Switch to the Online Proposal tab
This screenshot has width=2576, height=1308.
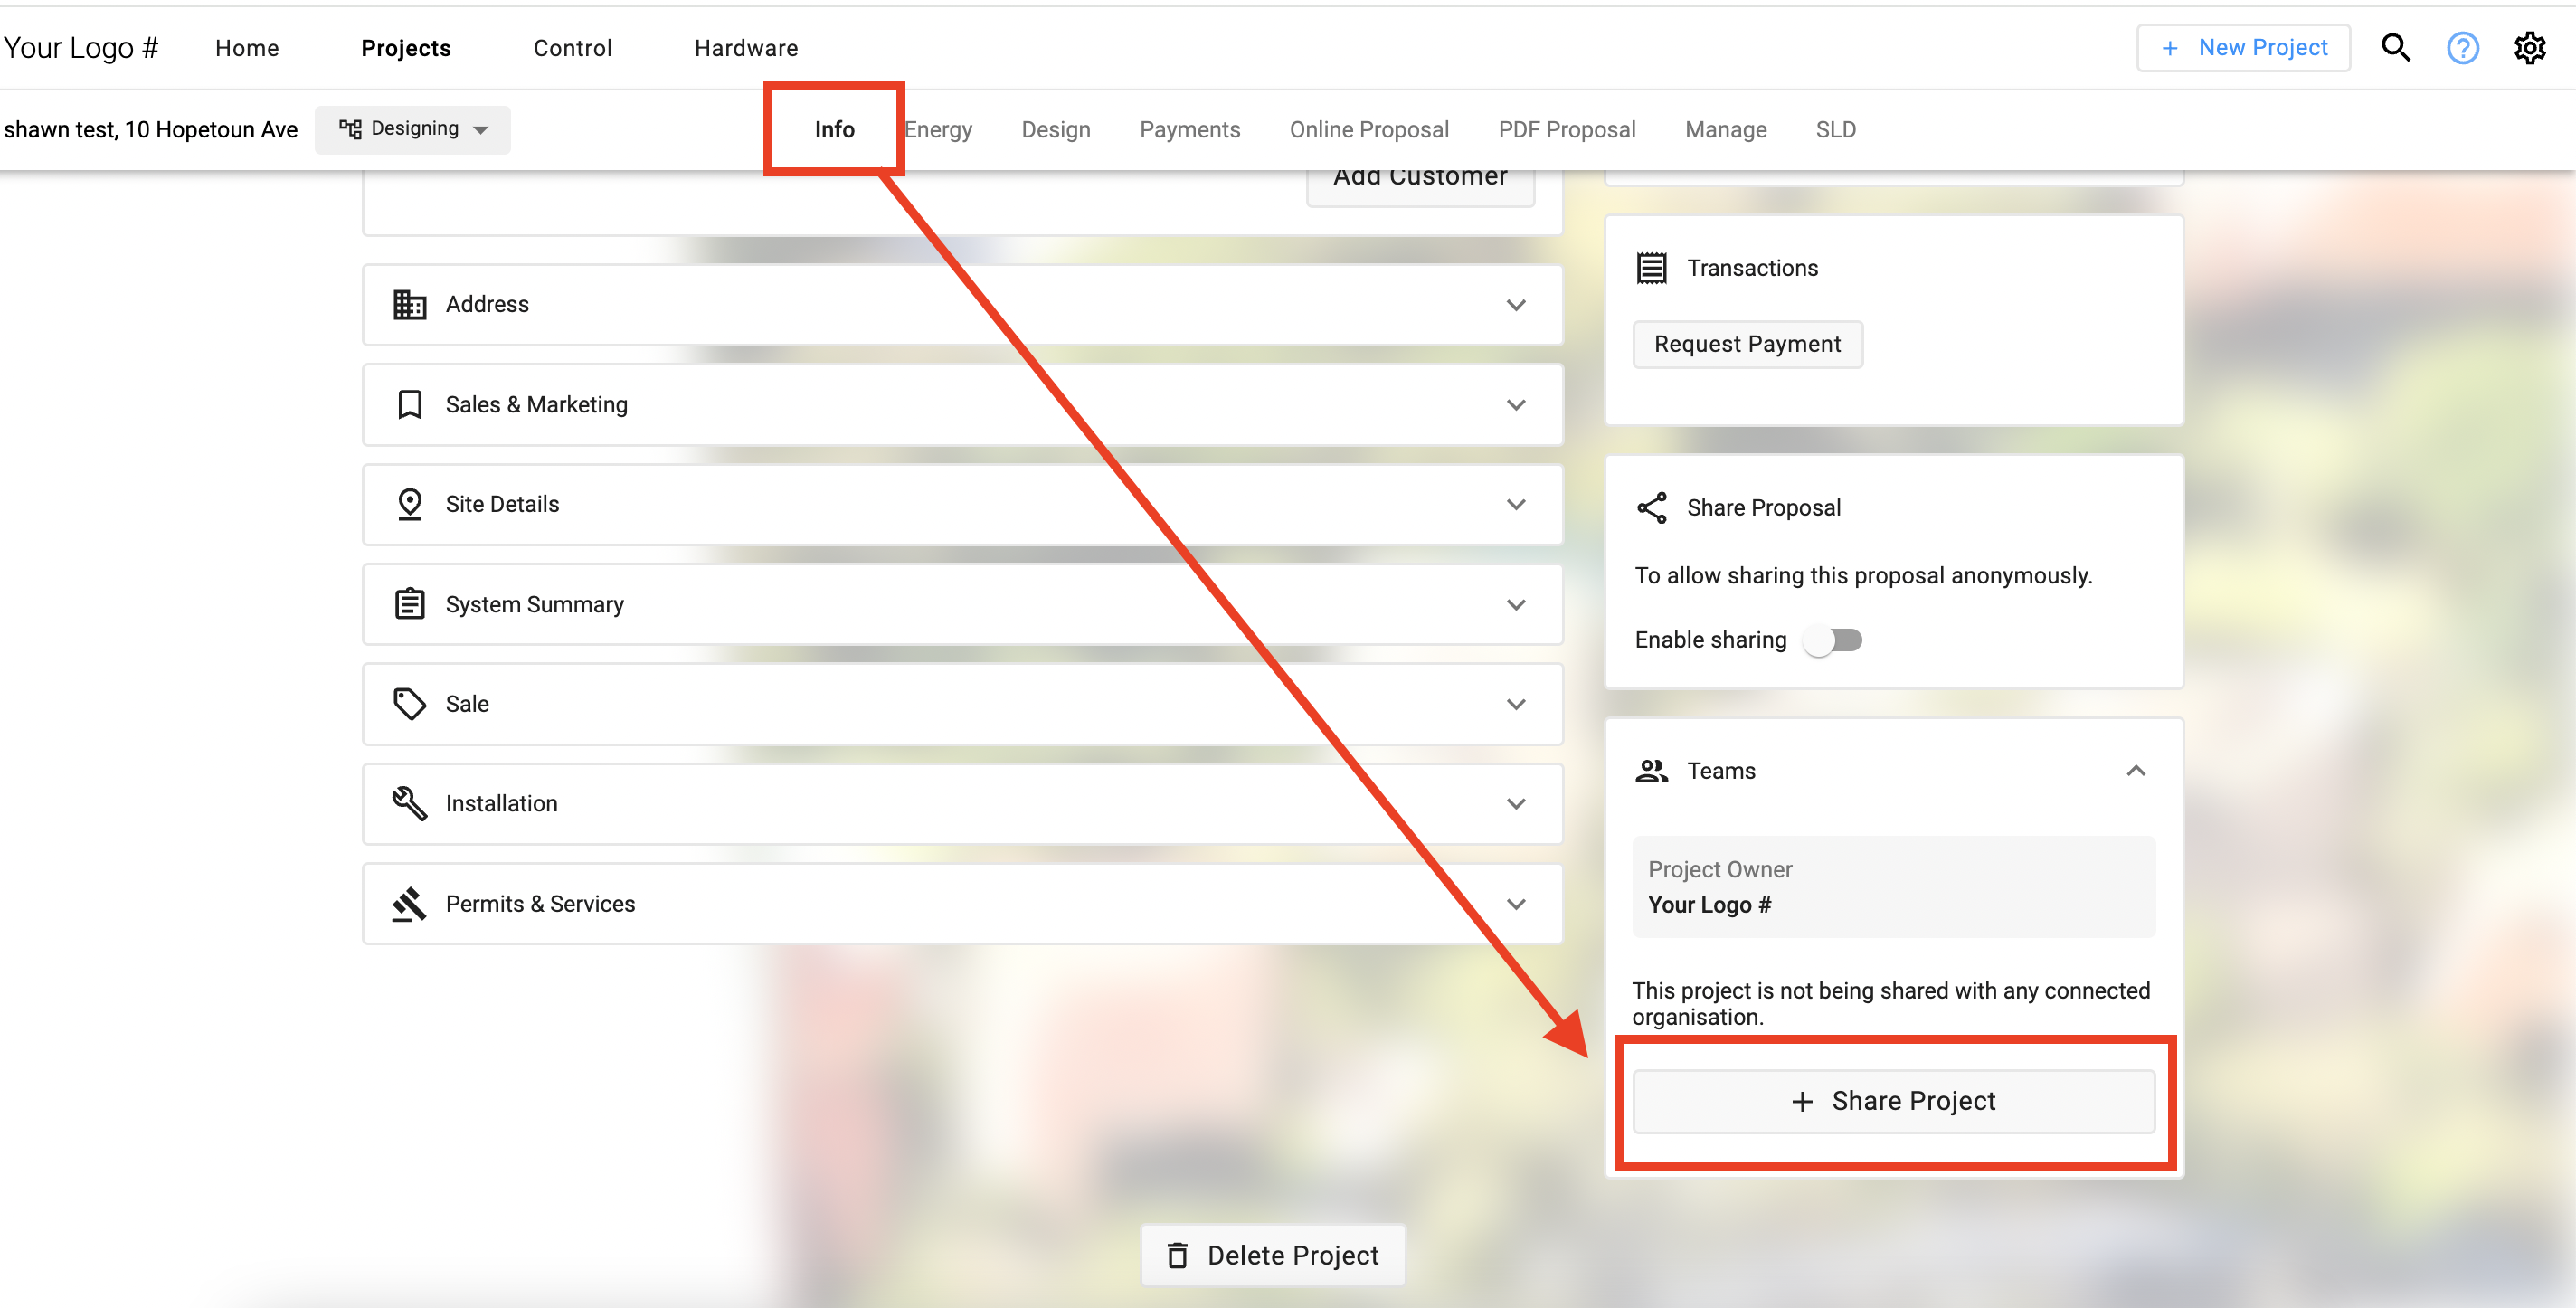point(1368,130)
